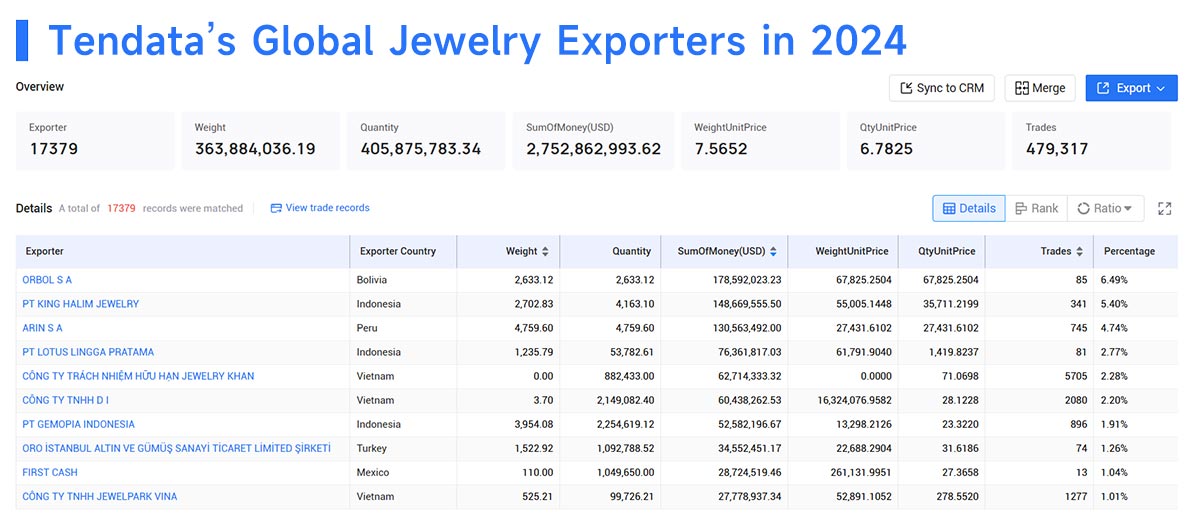Click the QtyUnitPrice 6.7825 overview card
This screenshot has width=1190, height=522.
[925, 140]
